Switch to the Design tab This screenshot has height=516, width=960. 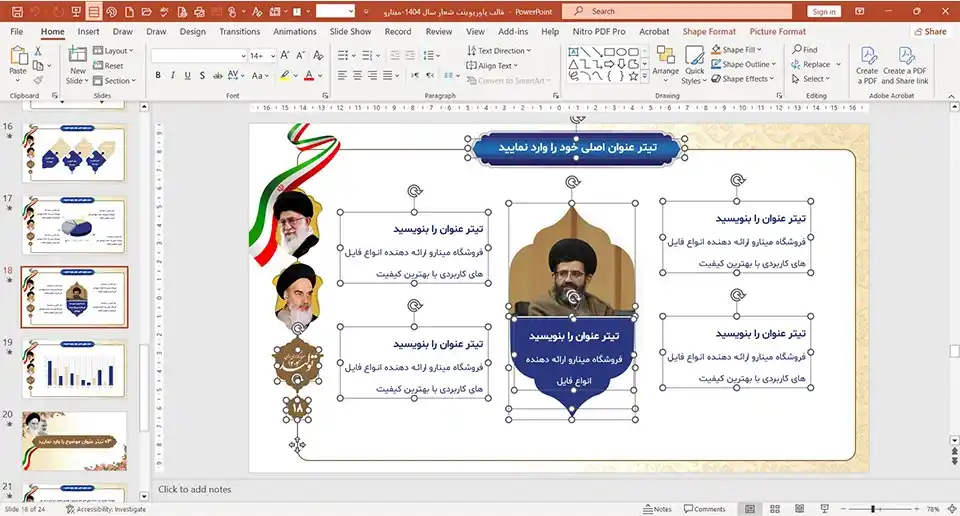(x=192, y=31)
